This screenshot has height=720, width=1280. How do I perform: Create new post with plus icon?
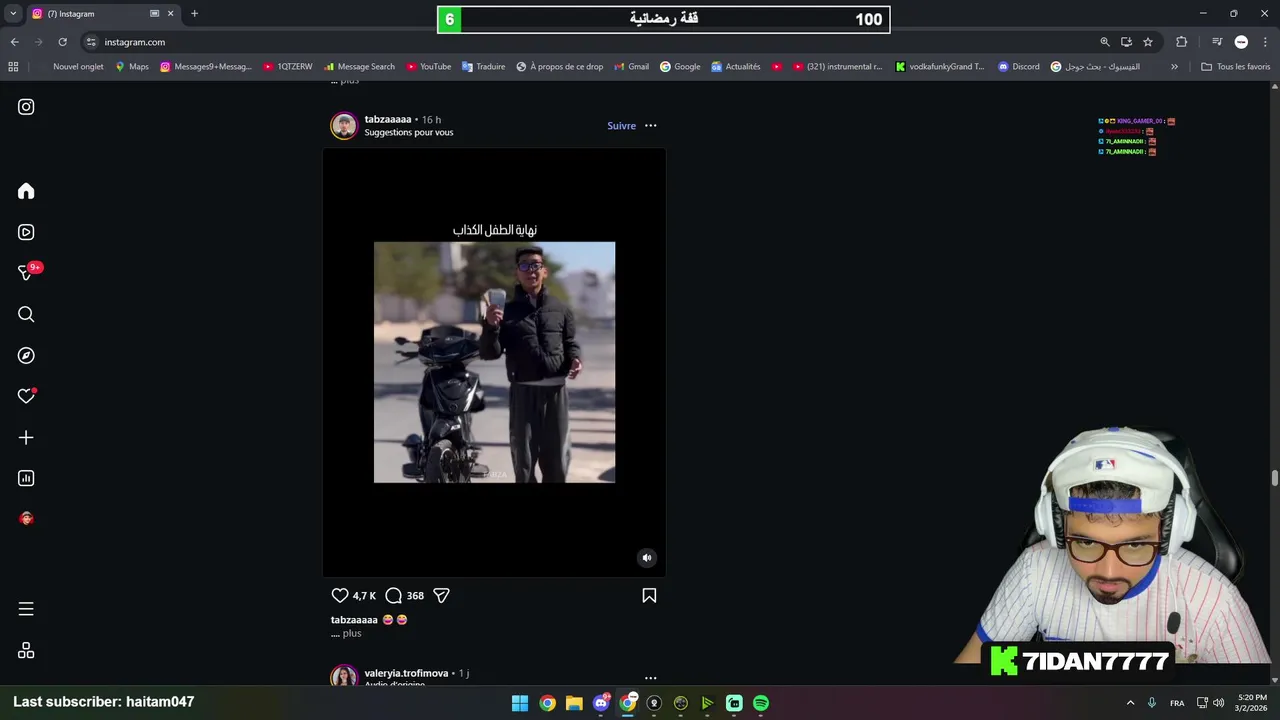(26, 437)
